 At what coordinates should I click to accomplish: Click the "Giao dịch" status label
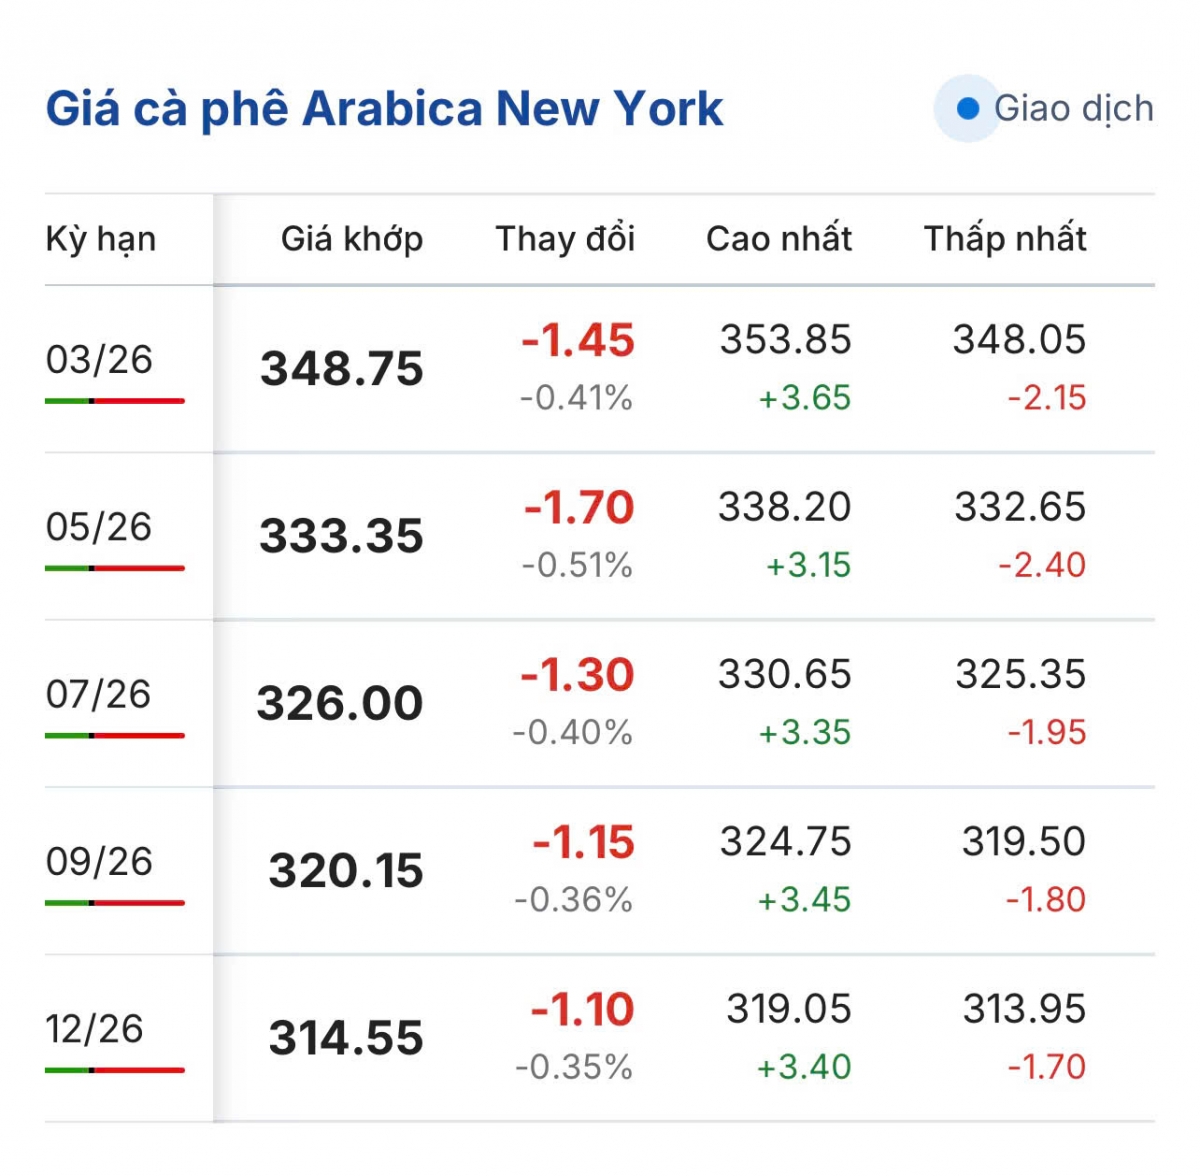pos(1073,109)
